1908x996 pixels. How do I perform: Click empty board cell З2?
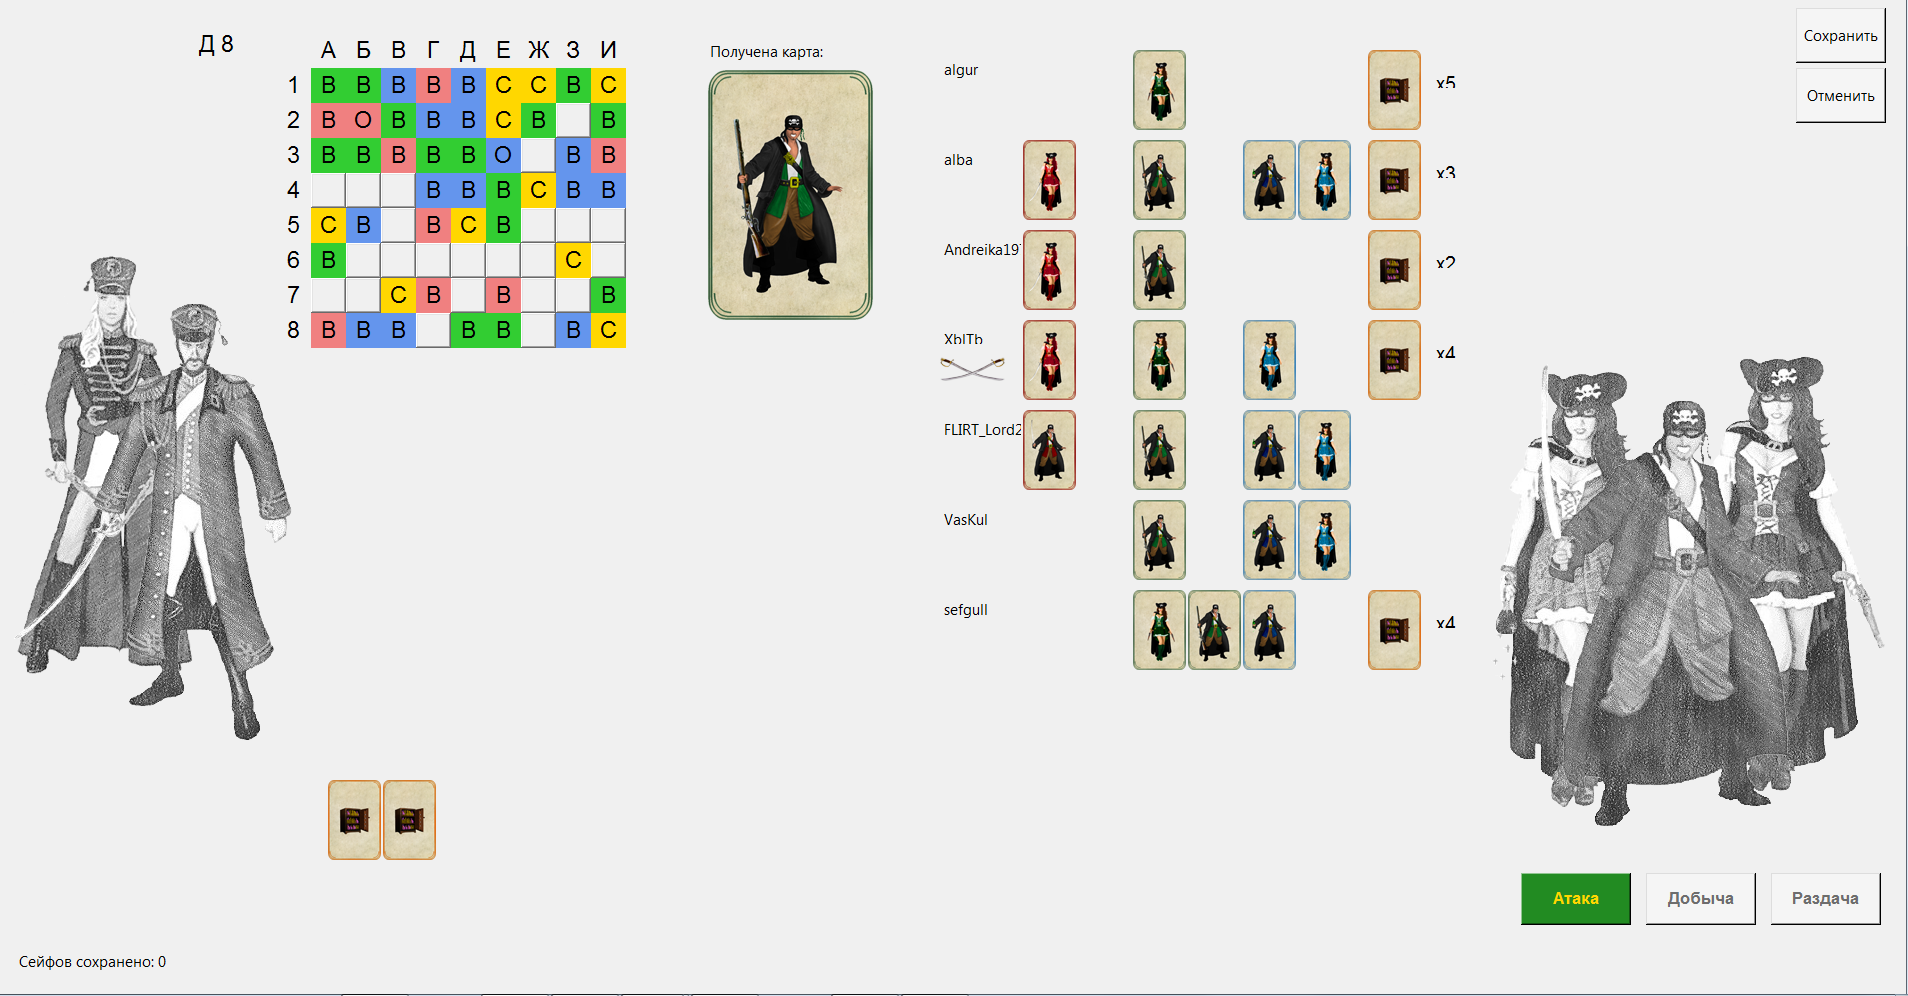573,120
